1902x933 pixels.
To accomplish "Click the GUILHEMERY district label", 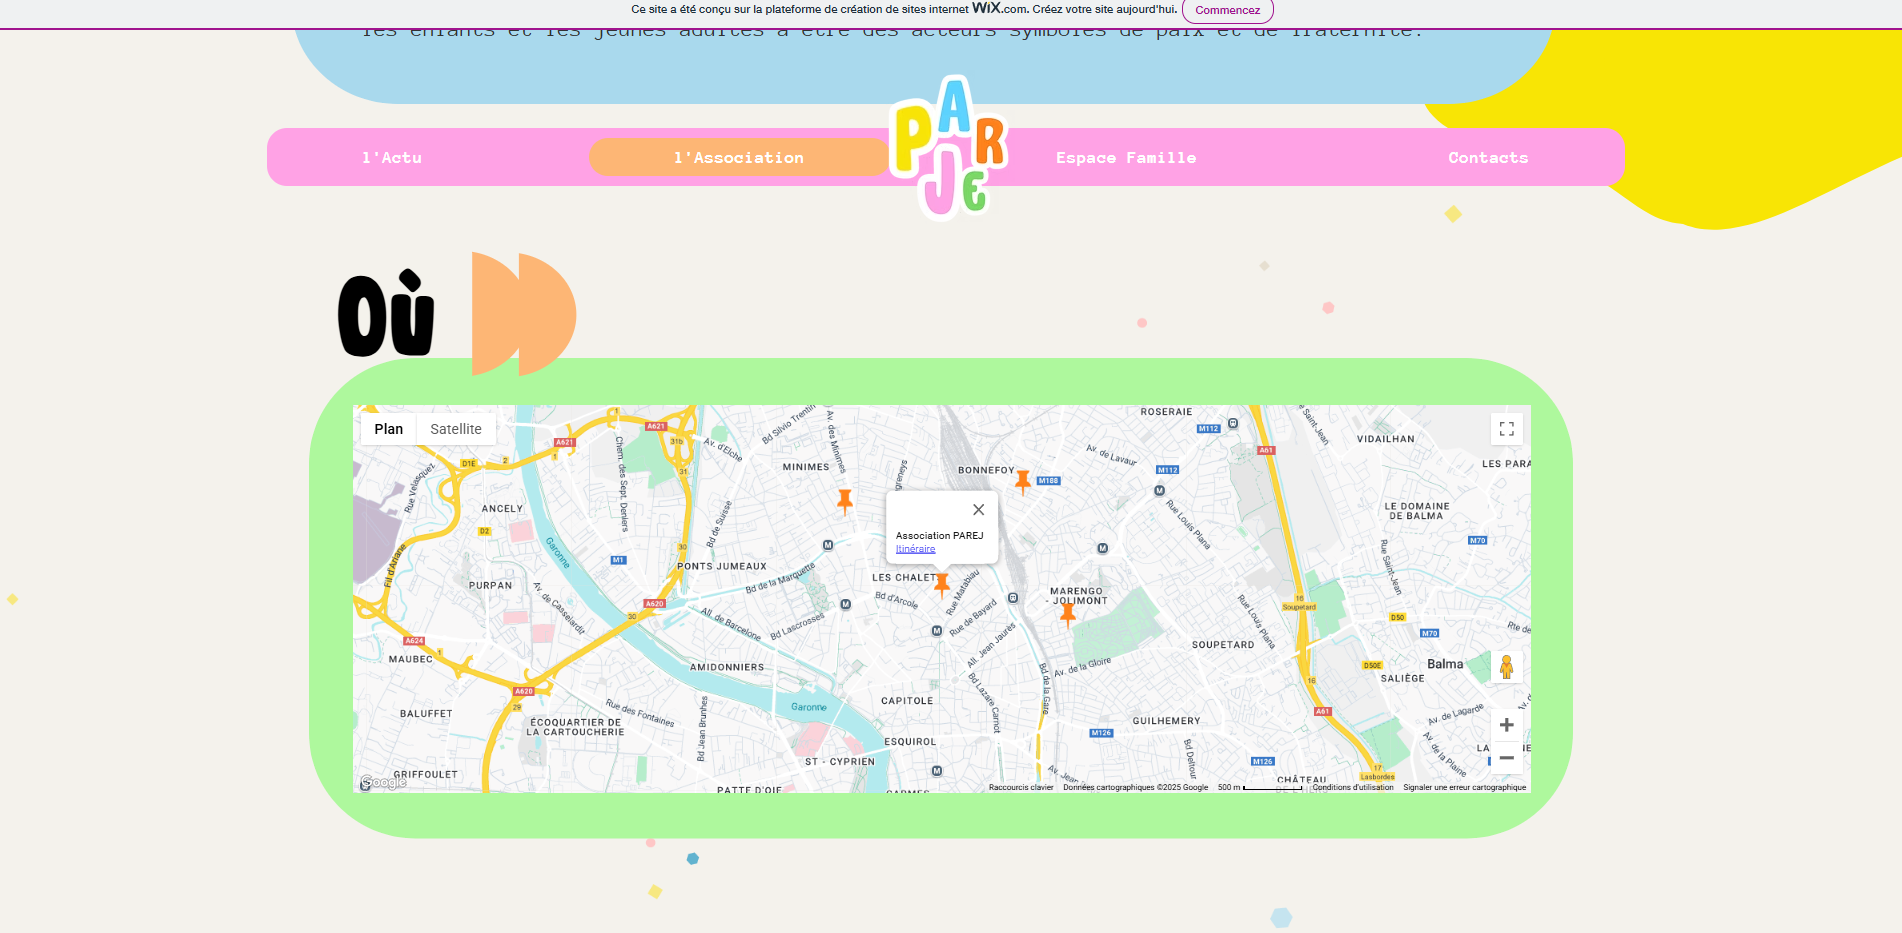I will pos(1167,721).
